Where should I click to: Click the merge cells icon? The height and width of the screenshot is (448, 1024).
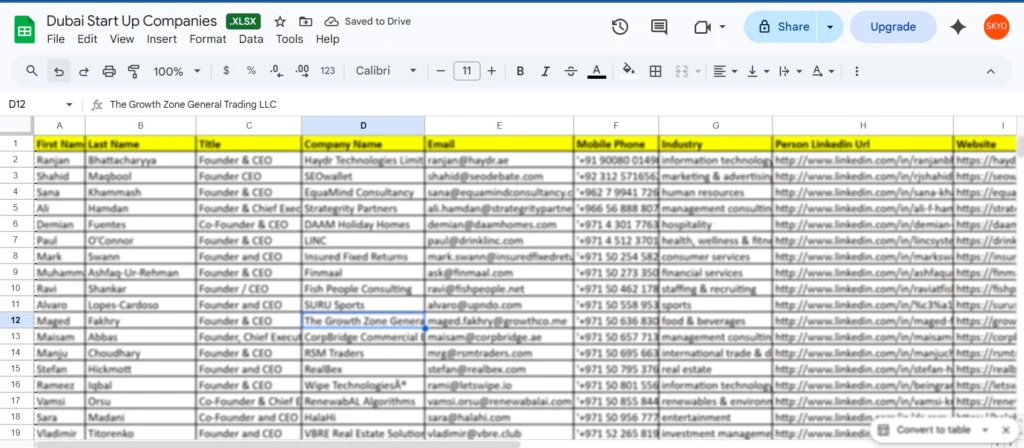click(x=682, y=71)
